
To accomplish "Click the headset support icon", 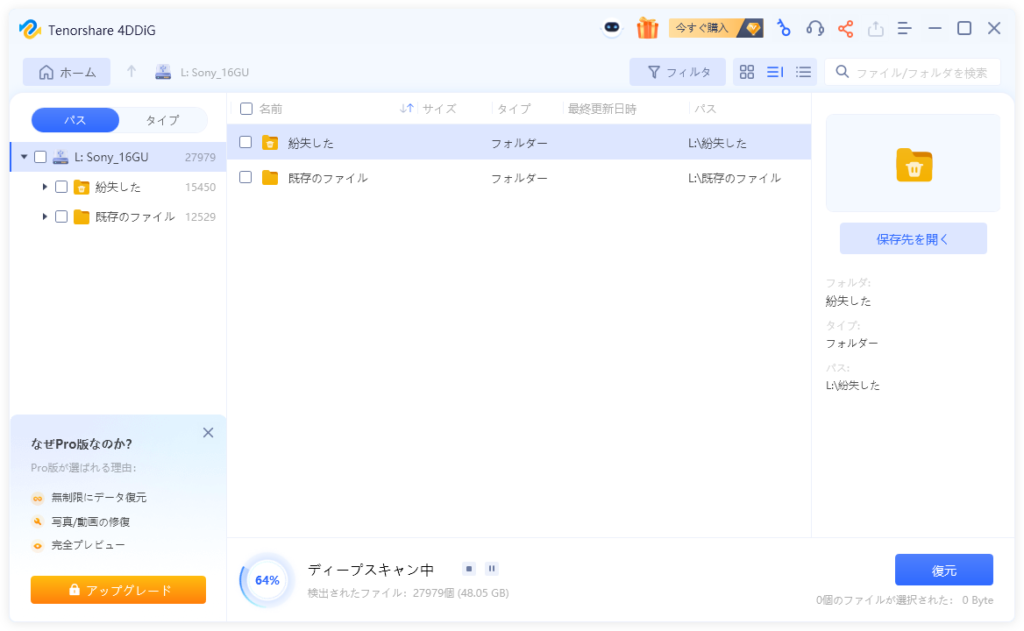I will coord(815,28).
